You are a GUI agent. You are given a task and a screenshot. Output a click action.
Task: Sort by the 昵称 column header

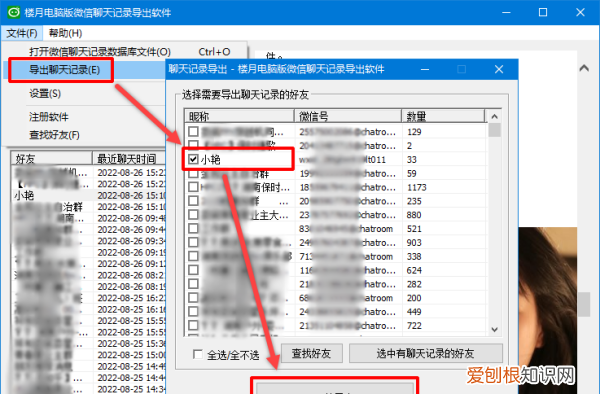(239, 116)
